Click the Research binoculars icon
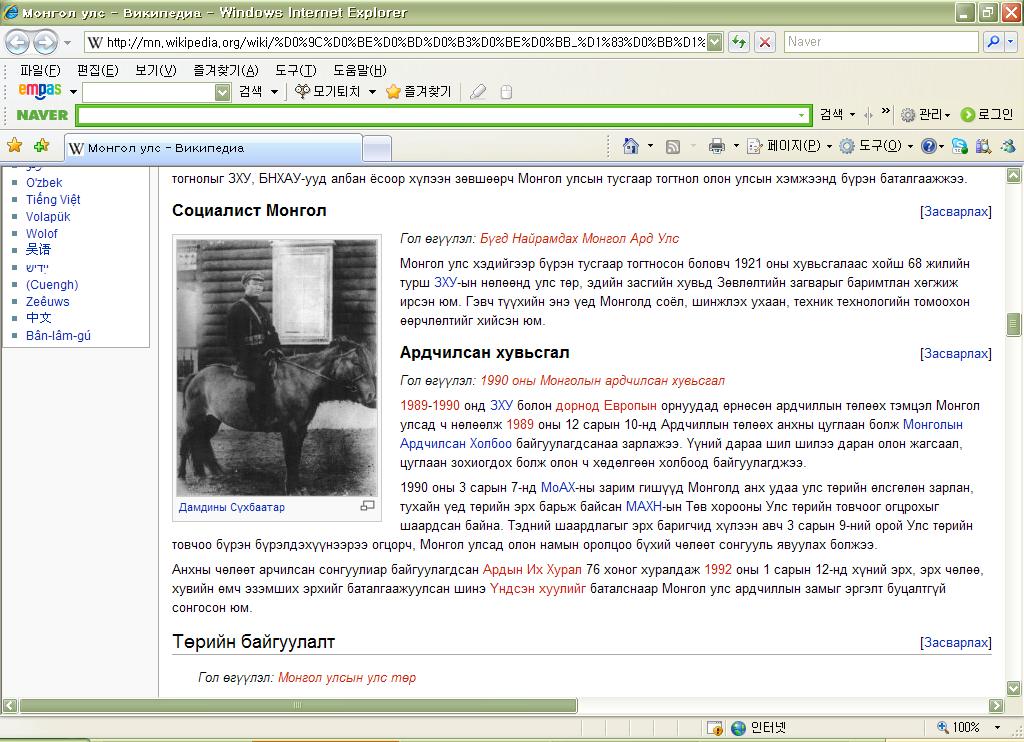 click(984, 146)
